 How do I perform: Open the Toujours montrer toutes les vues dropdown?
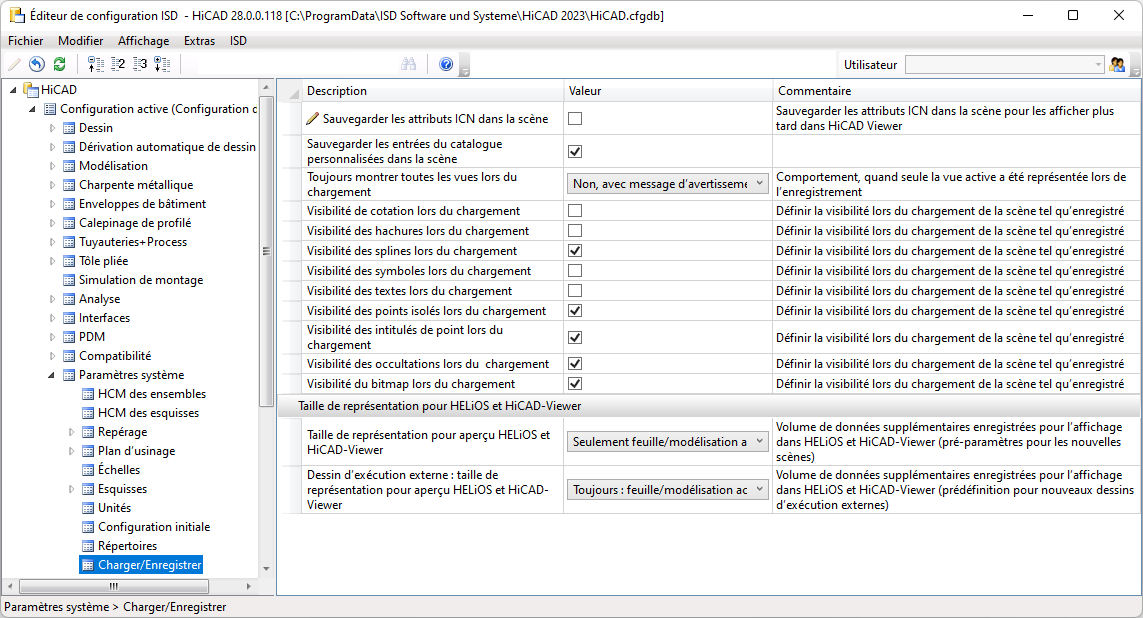pos(667,184)
